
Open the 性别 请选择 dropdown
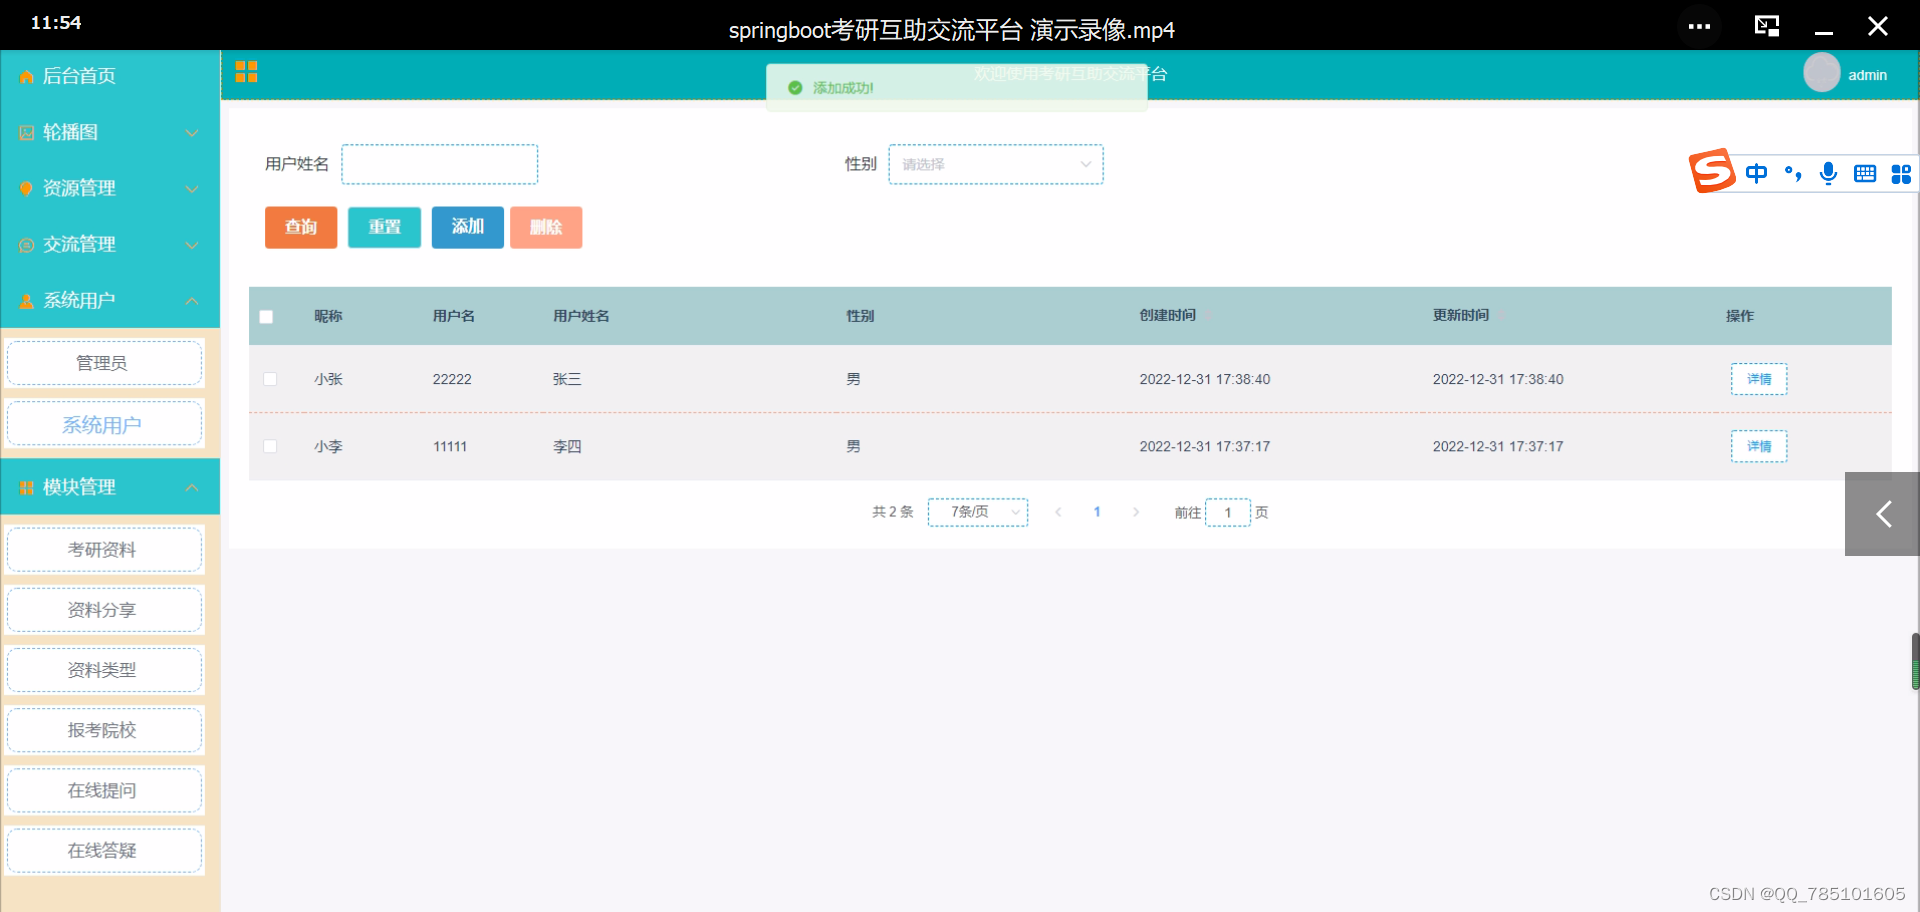tap(995, 164)
